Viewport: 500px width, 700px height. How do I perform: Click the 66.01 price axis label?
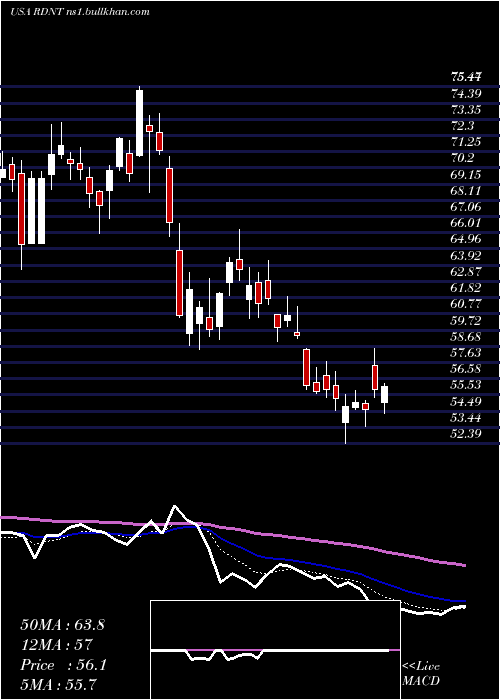tap(466, 223)
